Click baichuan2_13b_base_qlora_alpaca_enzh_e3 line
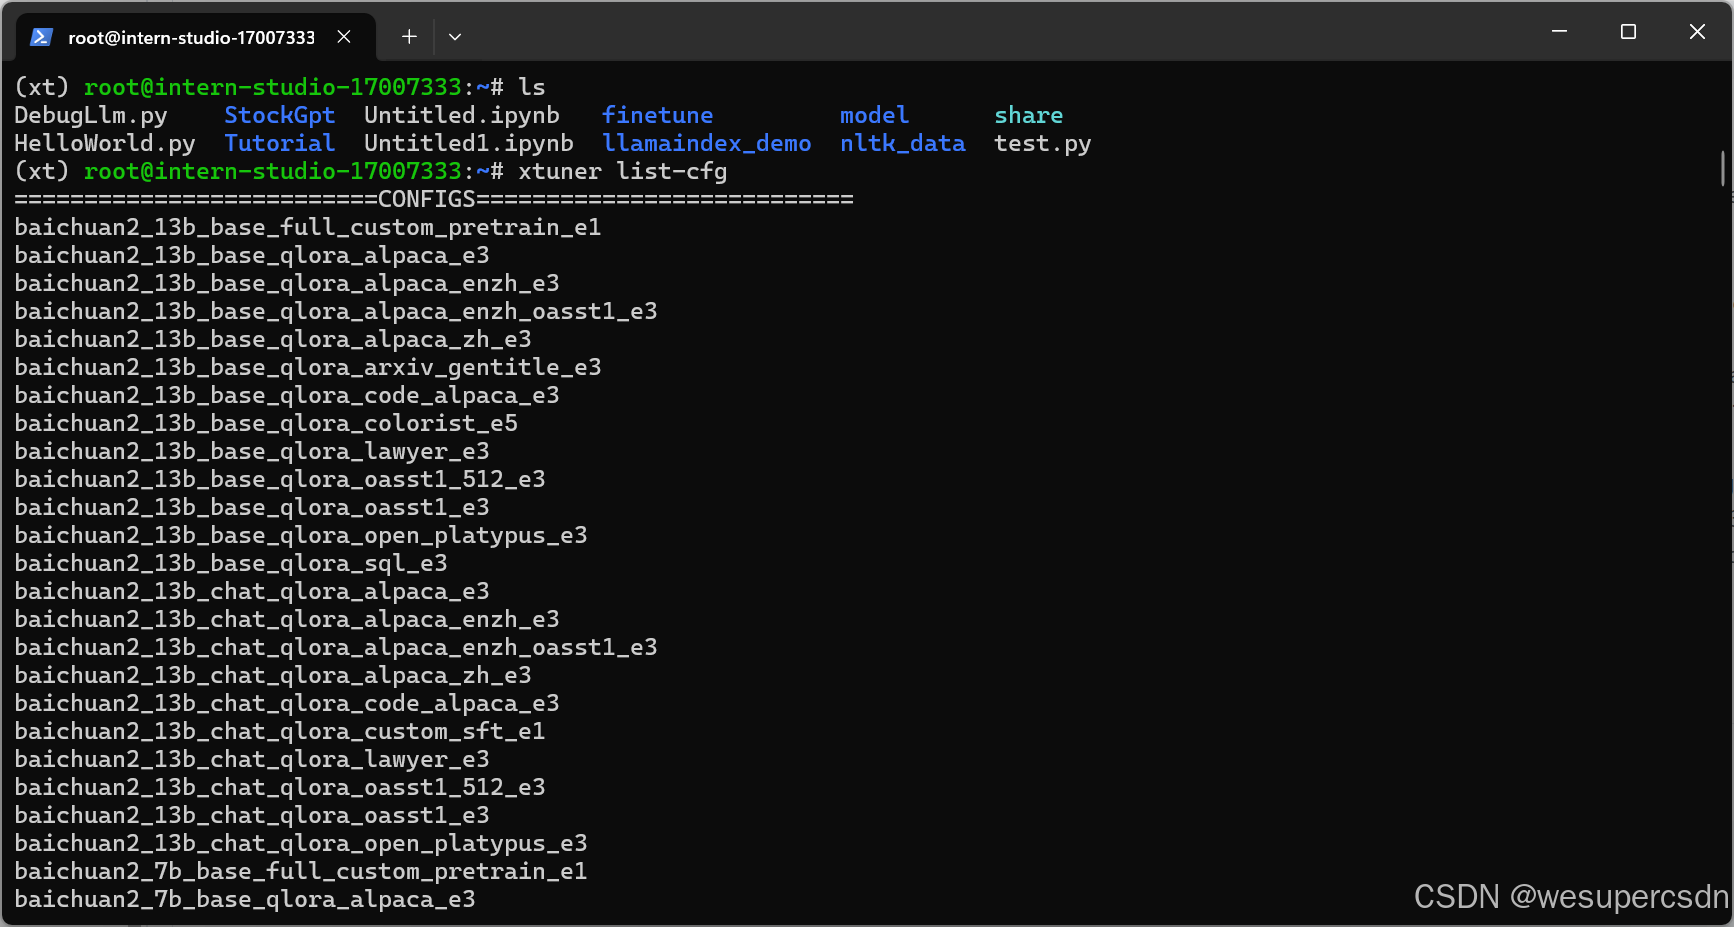Screen dimensions: 1734x927 (x=287, y=284)
